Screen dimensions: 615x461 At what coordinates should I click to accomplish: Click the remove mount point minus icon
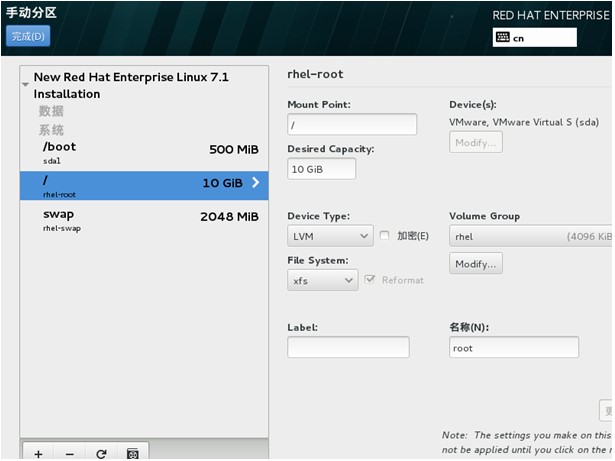point(69,453)
